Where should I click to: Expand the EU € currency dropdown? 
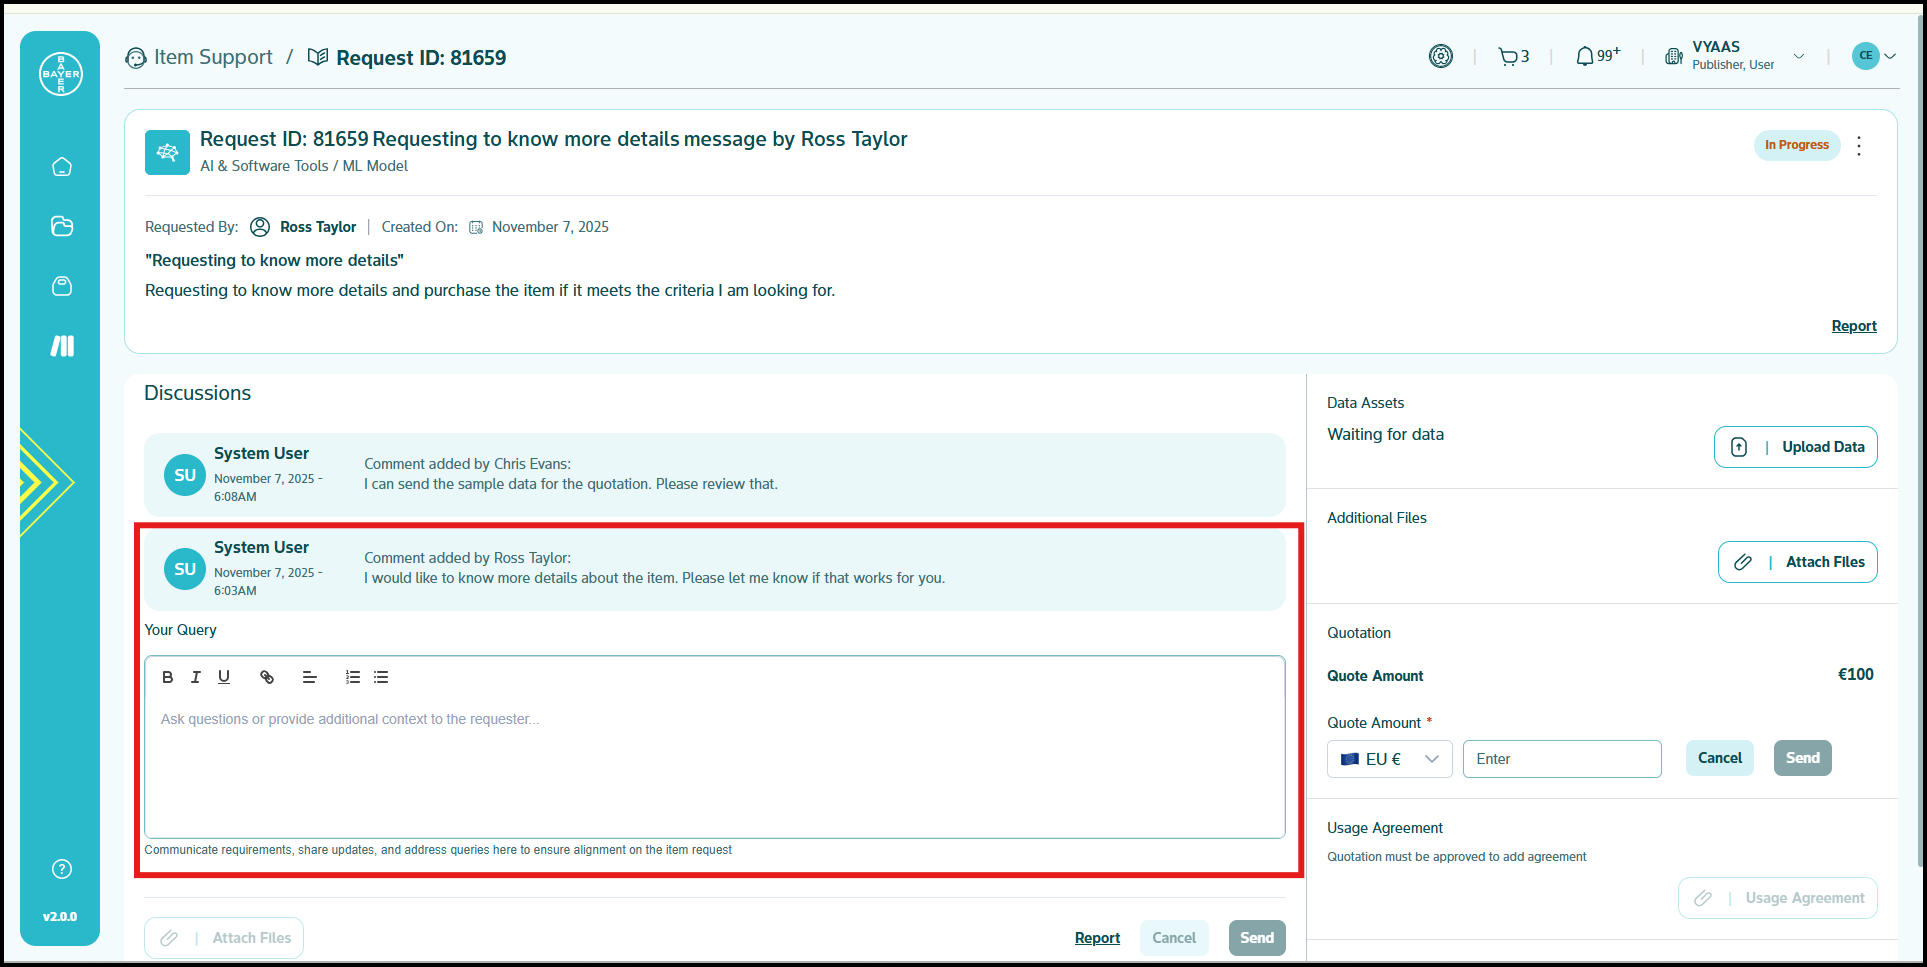[x=1389, y=759]
